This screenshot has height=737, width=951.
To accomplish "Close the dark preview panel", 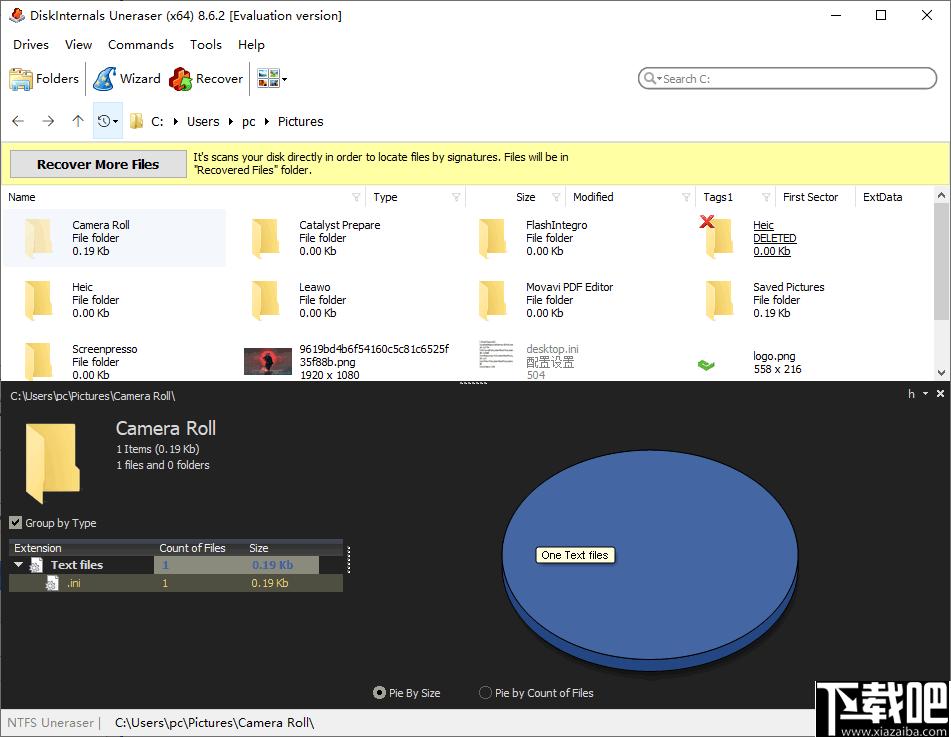I will pyautogui.click(x=940, y=394).
